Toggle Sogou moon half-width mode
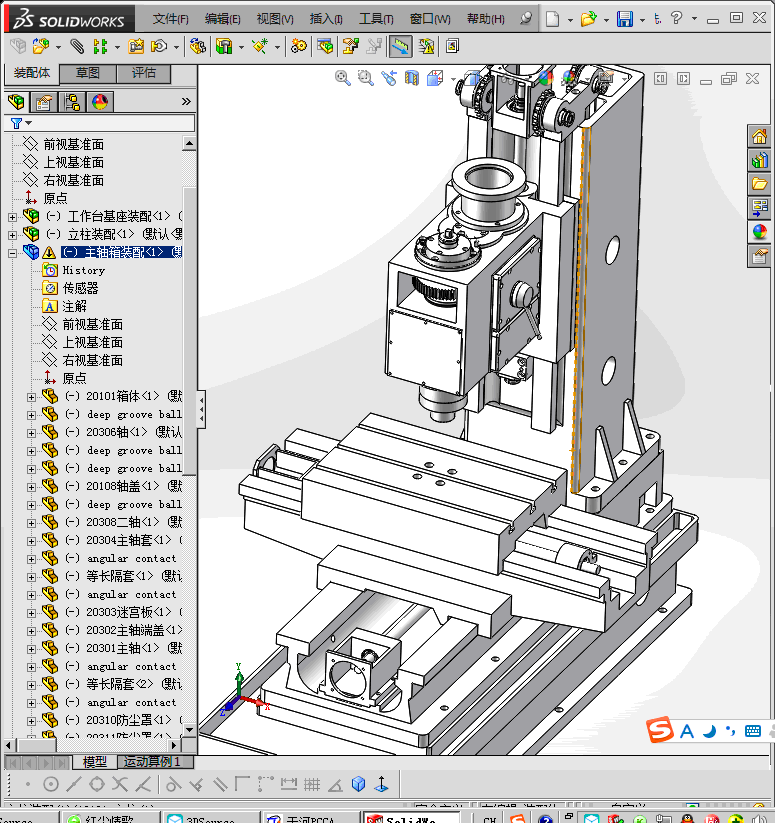The height and width of the screenshot is (823, 775). point(709,731)
